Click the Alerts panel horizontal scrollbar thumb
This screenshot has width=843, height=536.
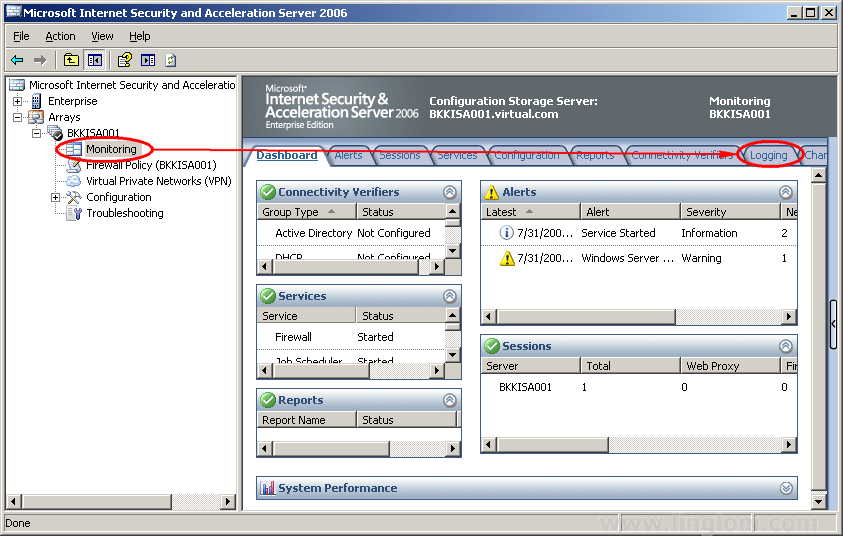(586, 317)
